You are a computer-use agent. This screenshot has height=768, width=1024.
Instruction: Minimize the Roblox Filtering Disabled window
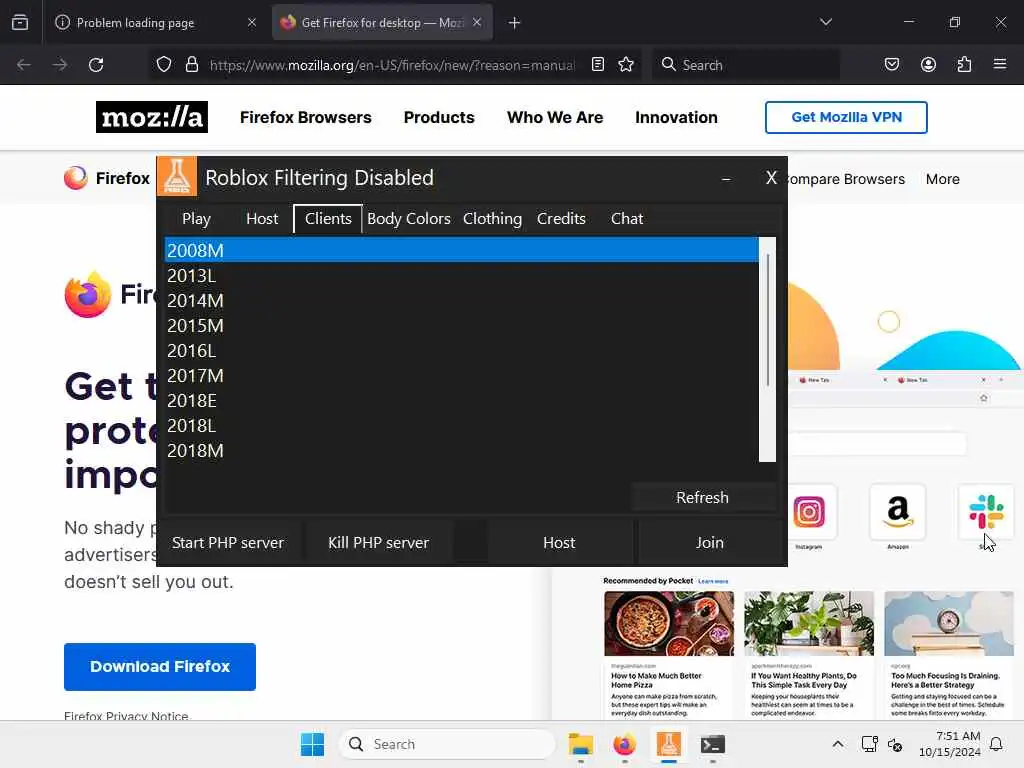[726, 178]
